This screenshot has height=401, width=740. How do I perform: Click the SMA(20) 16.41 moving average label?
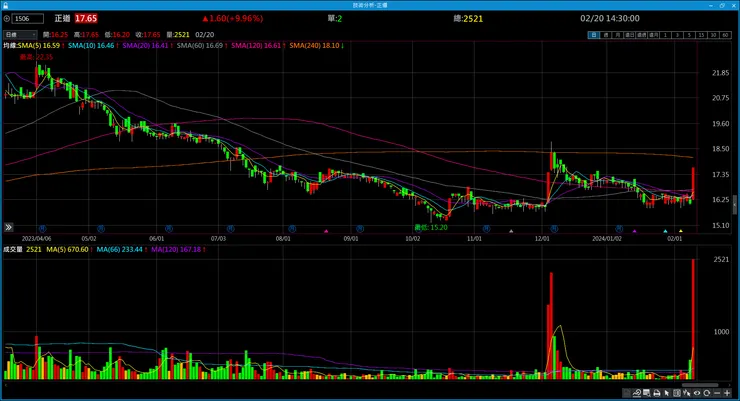[x=147, y=46]
